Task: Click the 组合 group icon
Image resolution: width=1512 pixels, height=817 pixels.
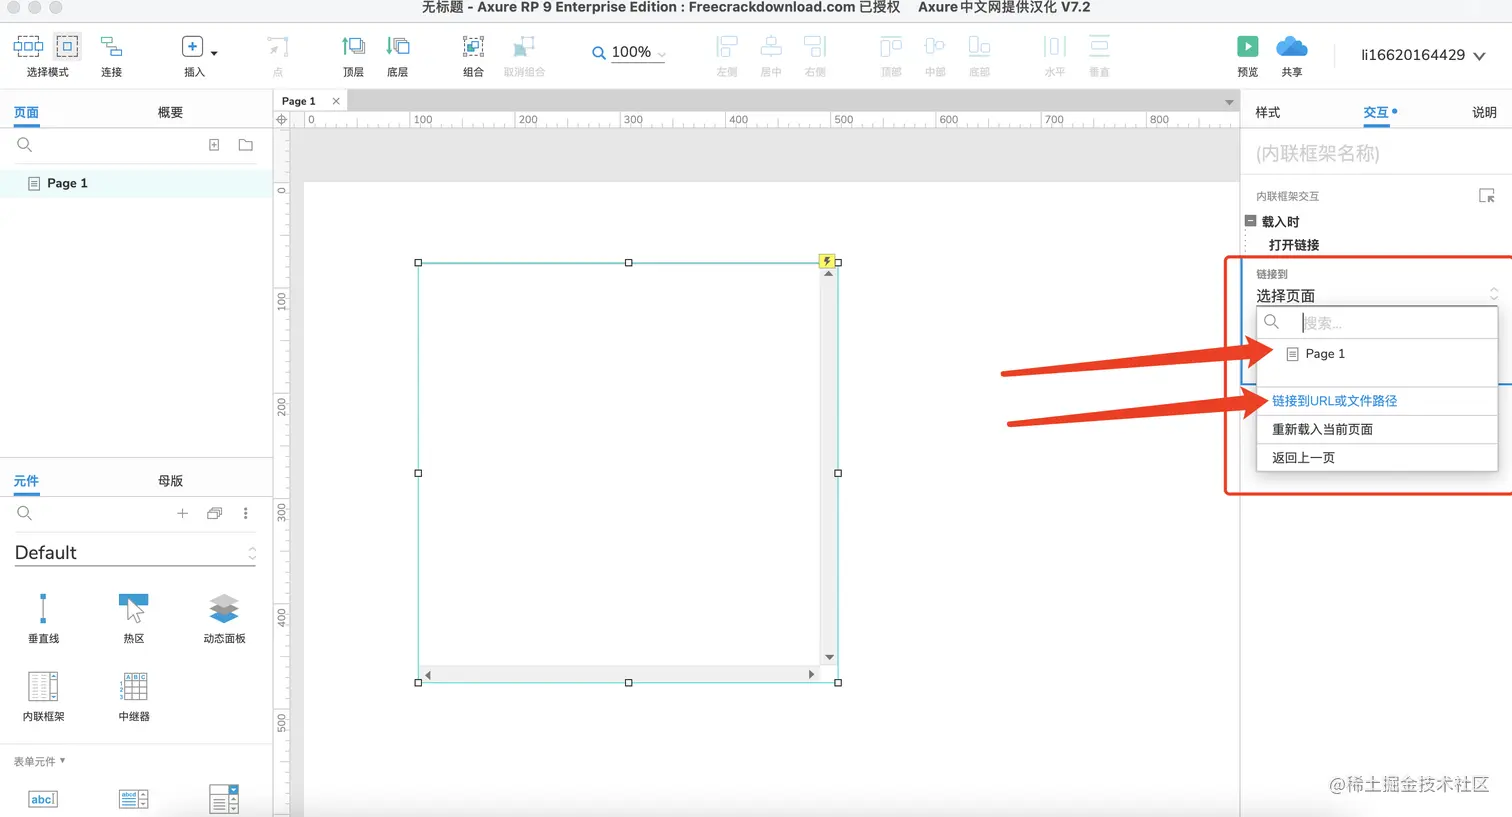Action: click(473, 47)
